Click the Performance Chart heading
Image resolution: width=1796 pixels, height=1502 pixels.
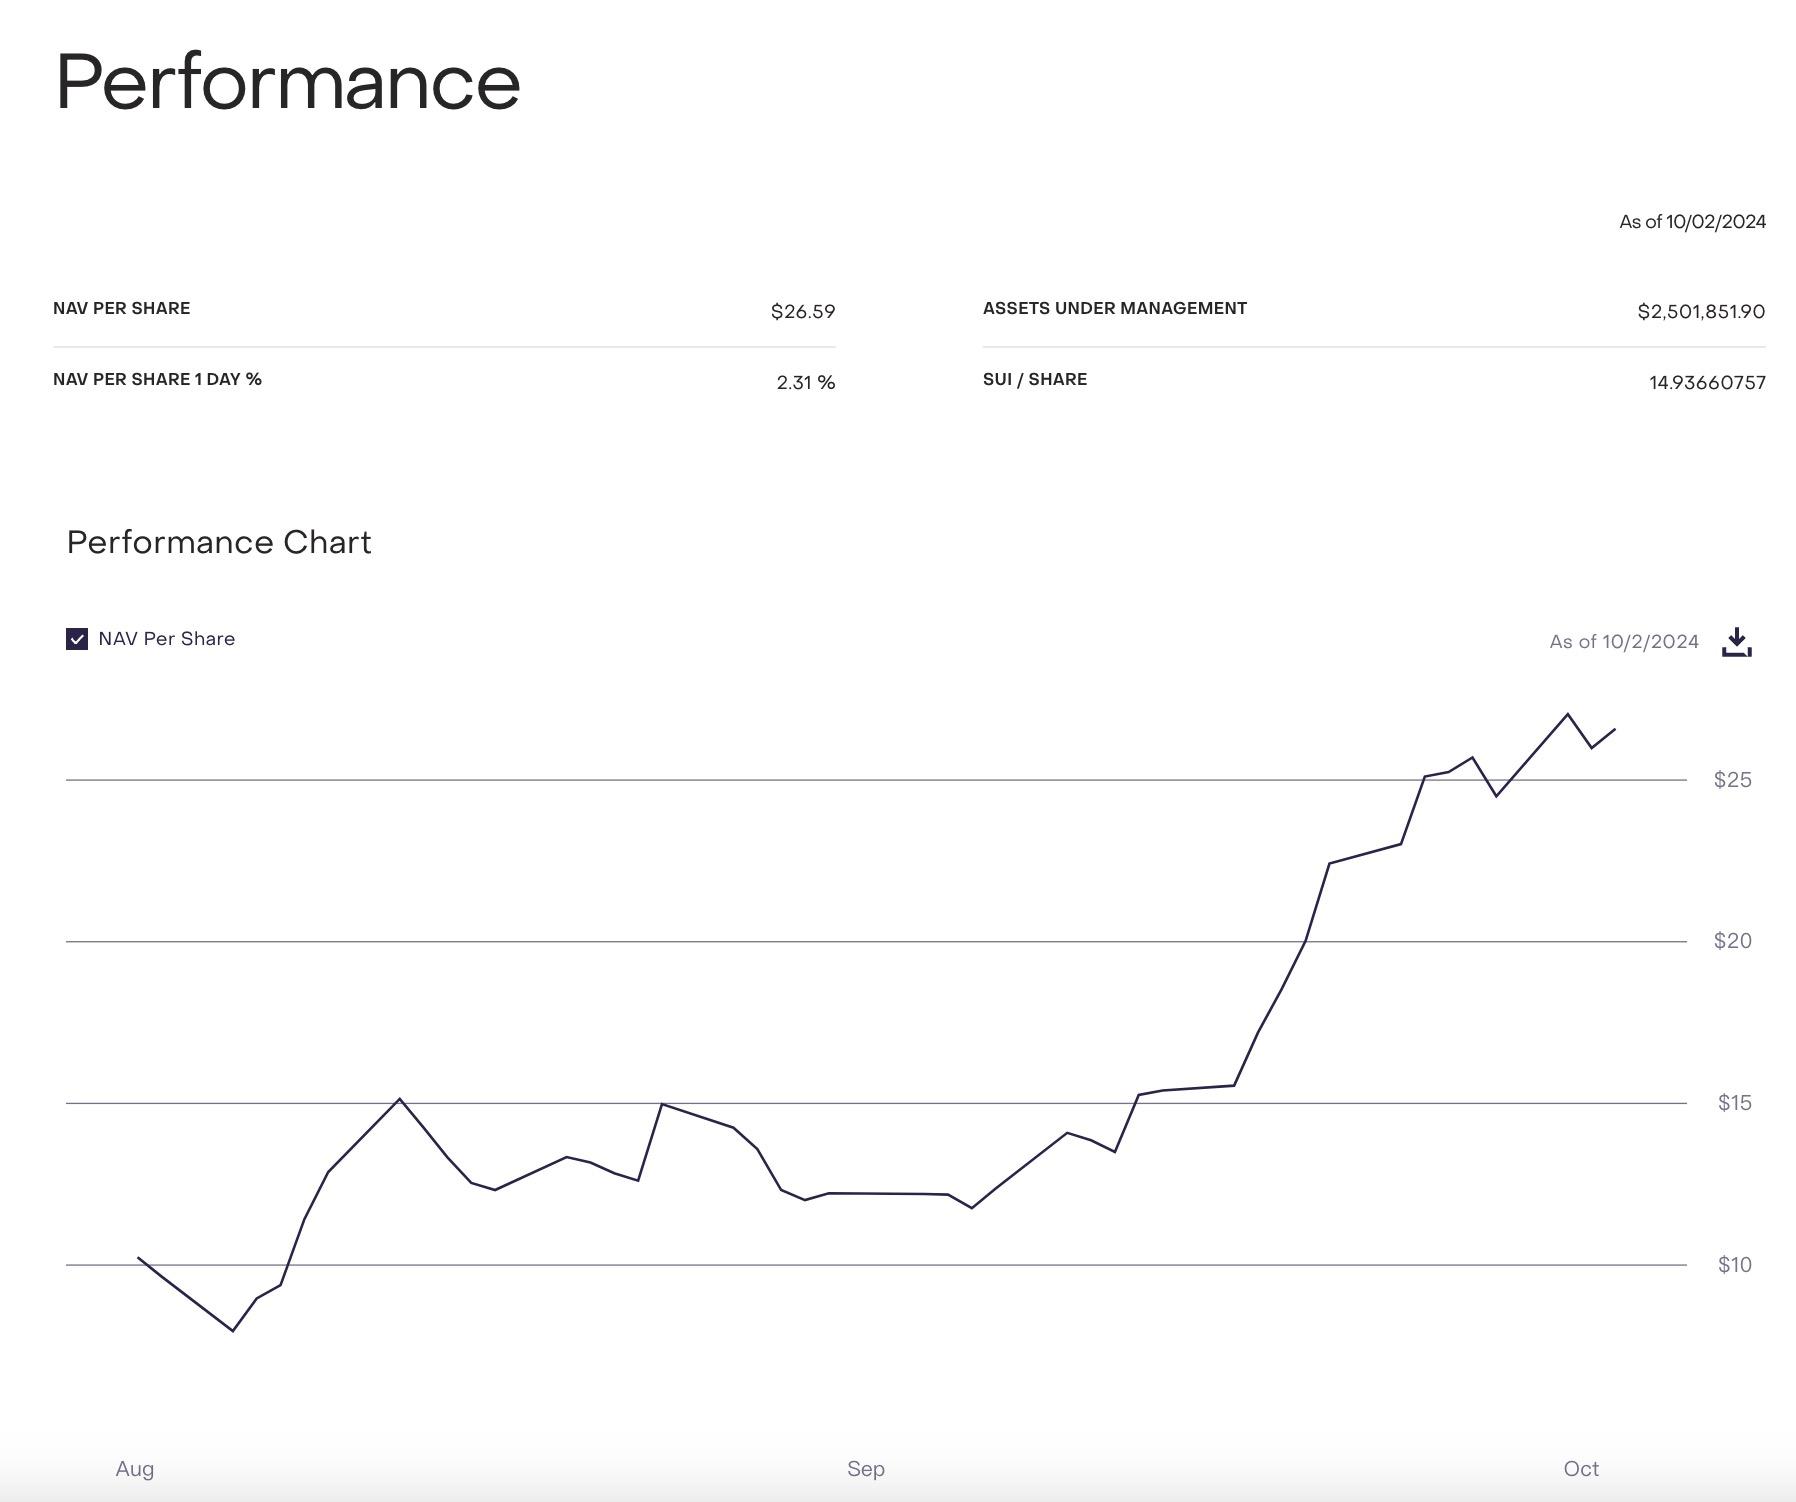(219, 542)
